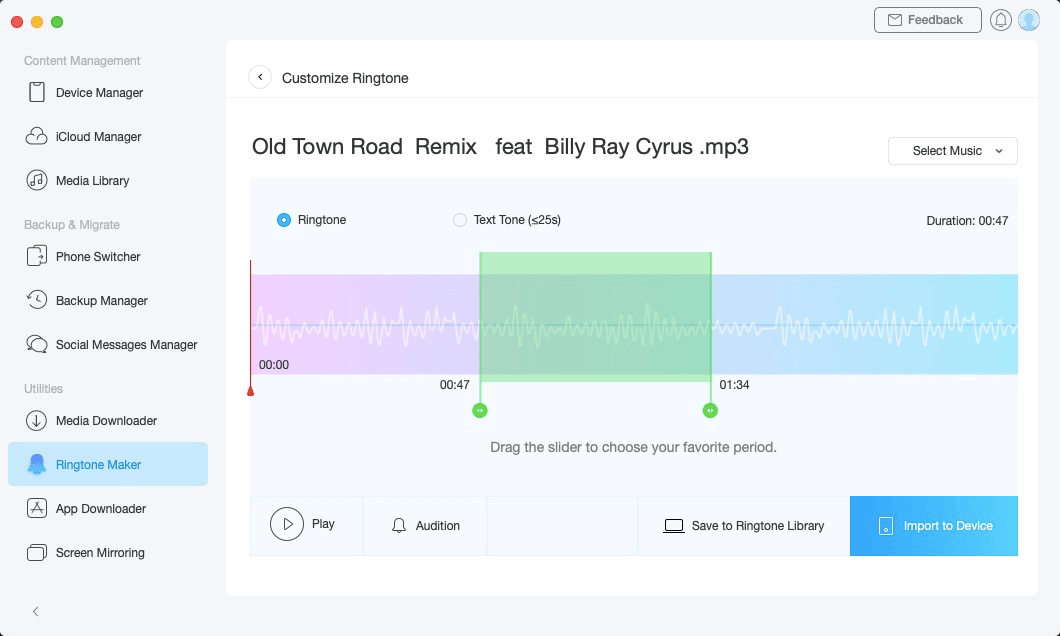The width and height of the screenshot is (1060, 636).
Task: Click the Media Downloader arrow icon
Action: tap(37, 420)
